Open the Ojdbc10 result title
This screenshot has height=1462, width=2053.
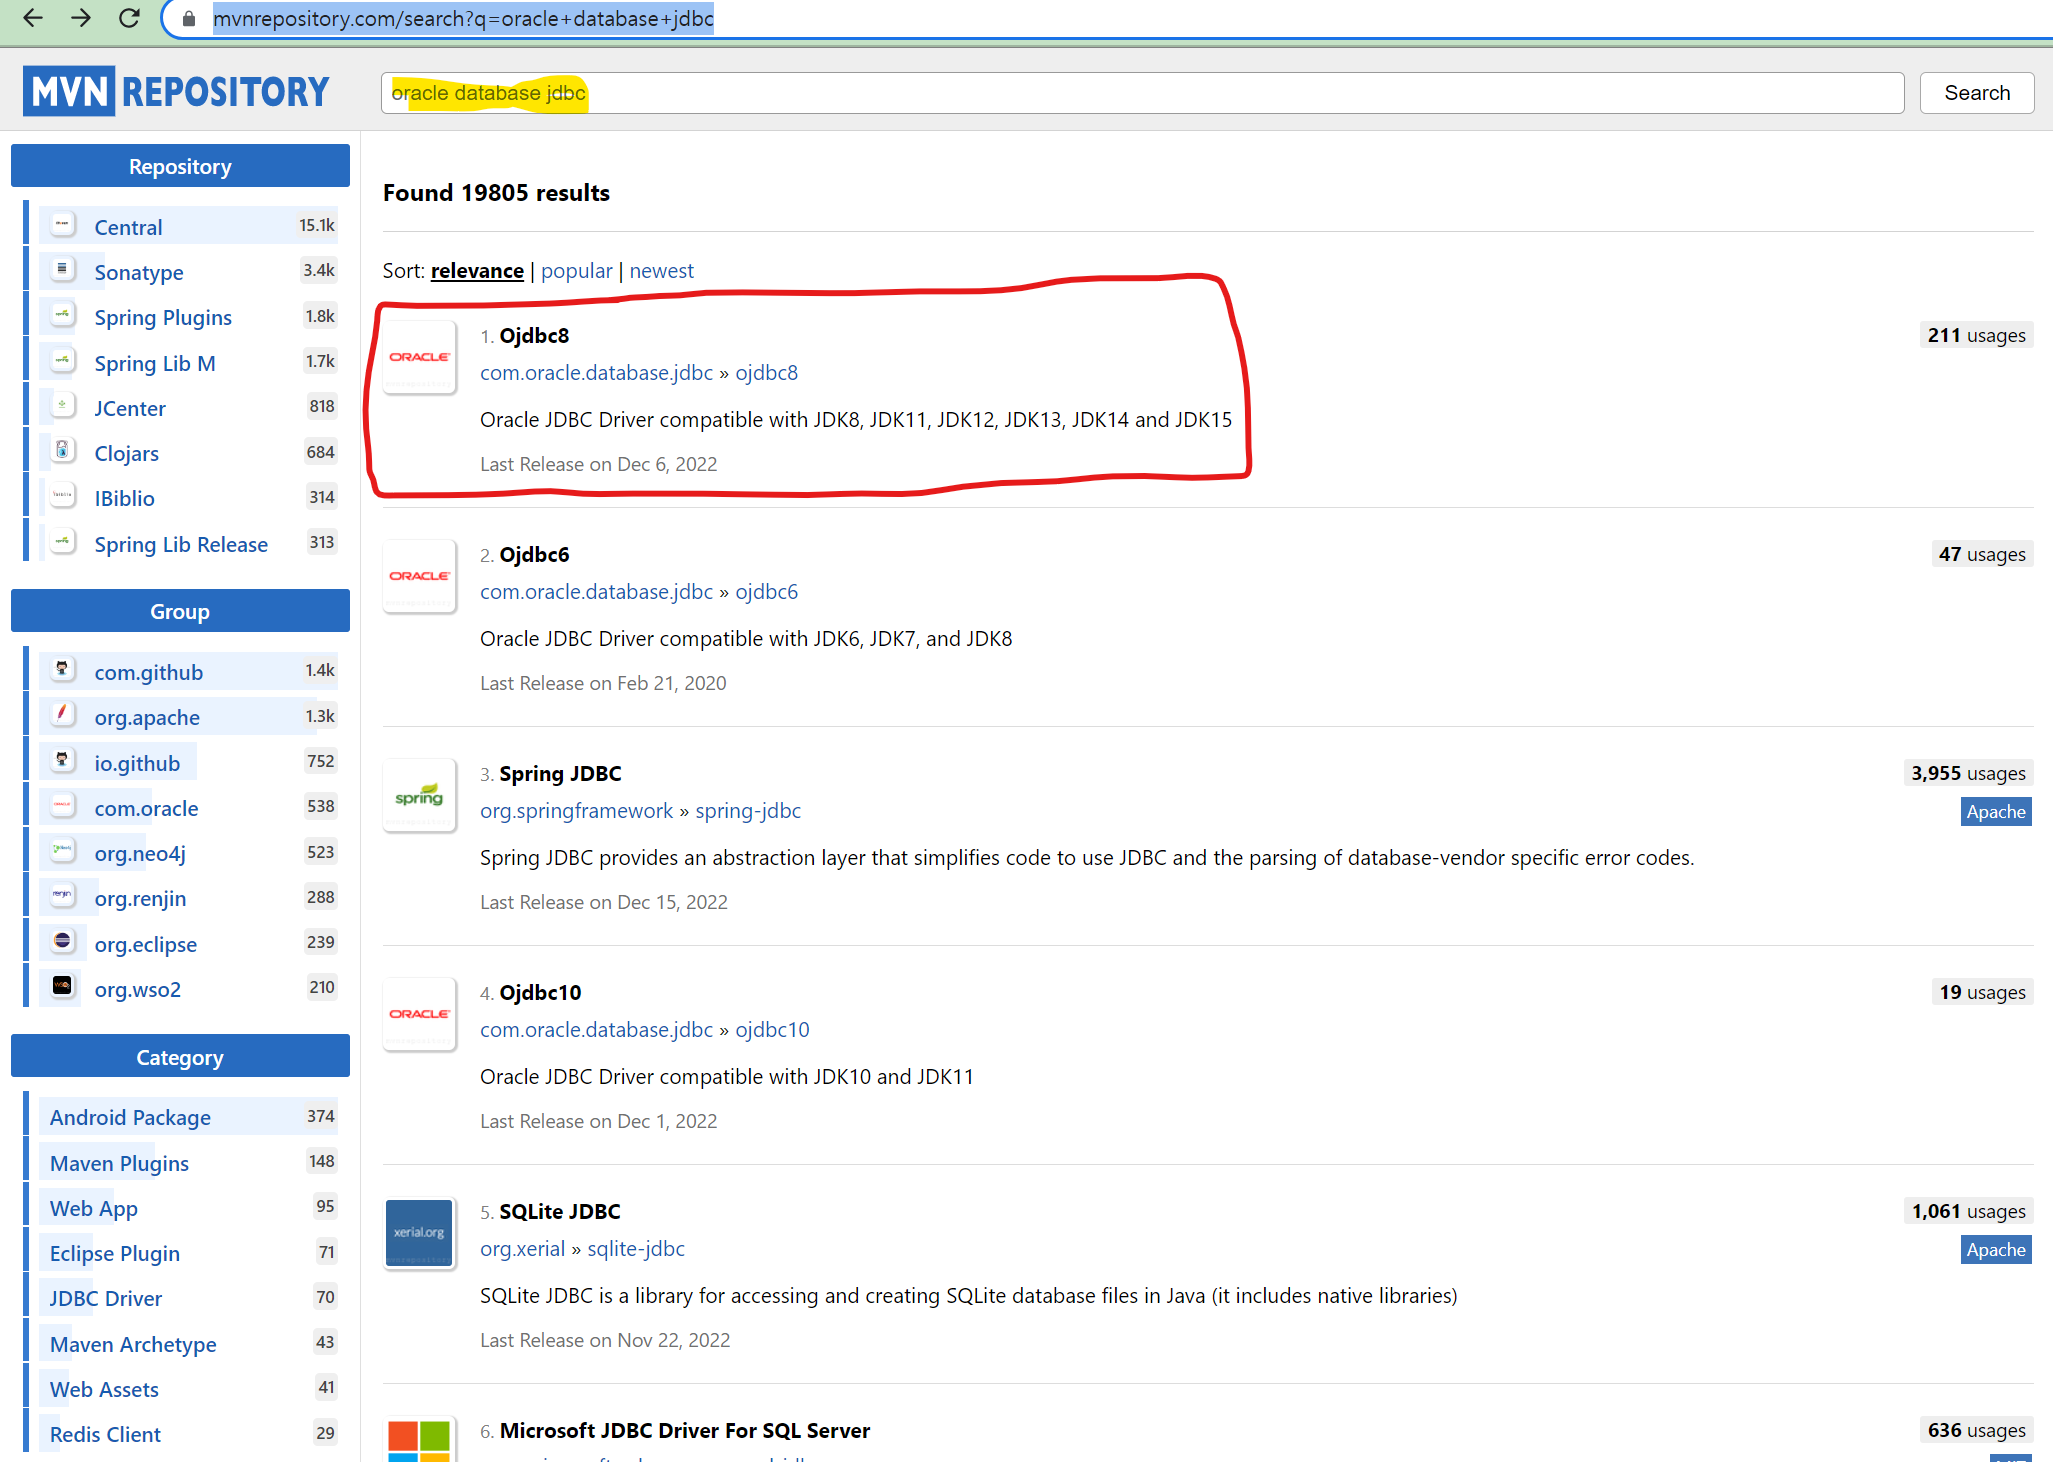[540, 993]
